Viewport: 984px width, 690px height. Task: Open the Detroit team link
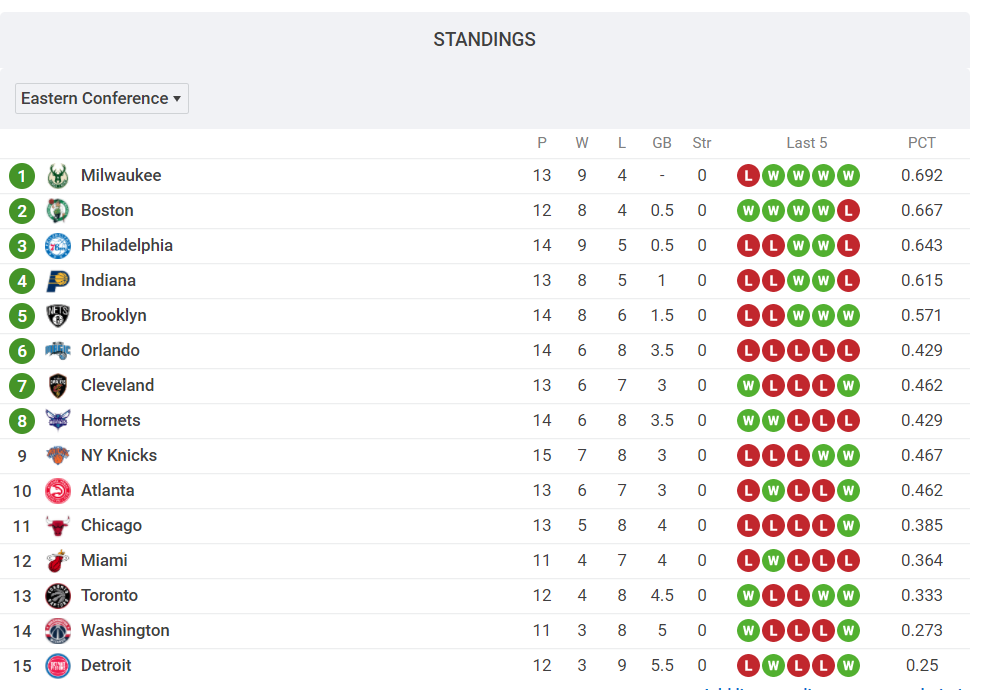click(x=106, y=665)
